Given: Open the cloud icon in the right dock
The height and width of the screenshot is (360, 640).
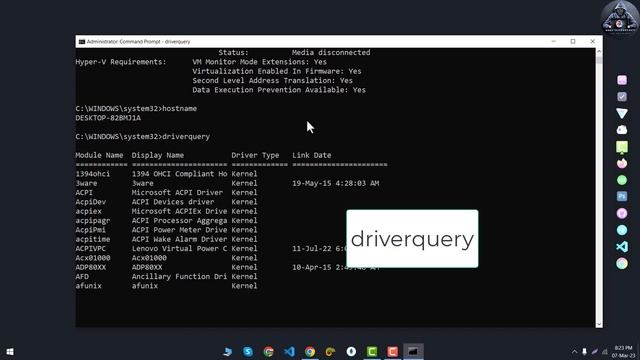Looking at the screenshot, I should click(622, 130).
